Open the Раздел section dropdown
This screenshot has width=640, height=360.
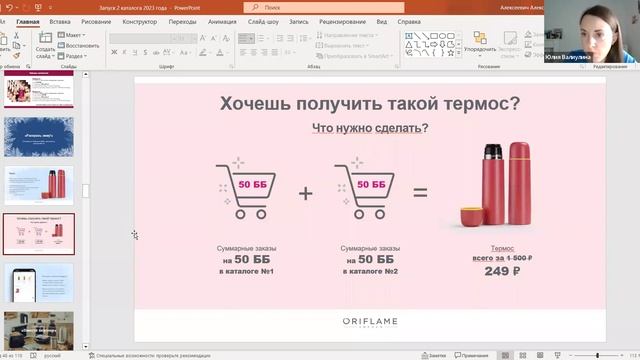coord(73,56)
